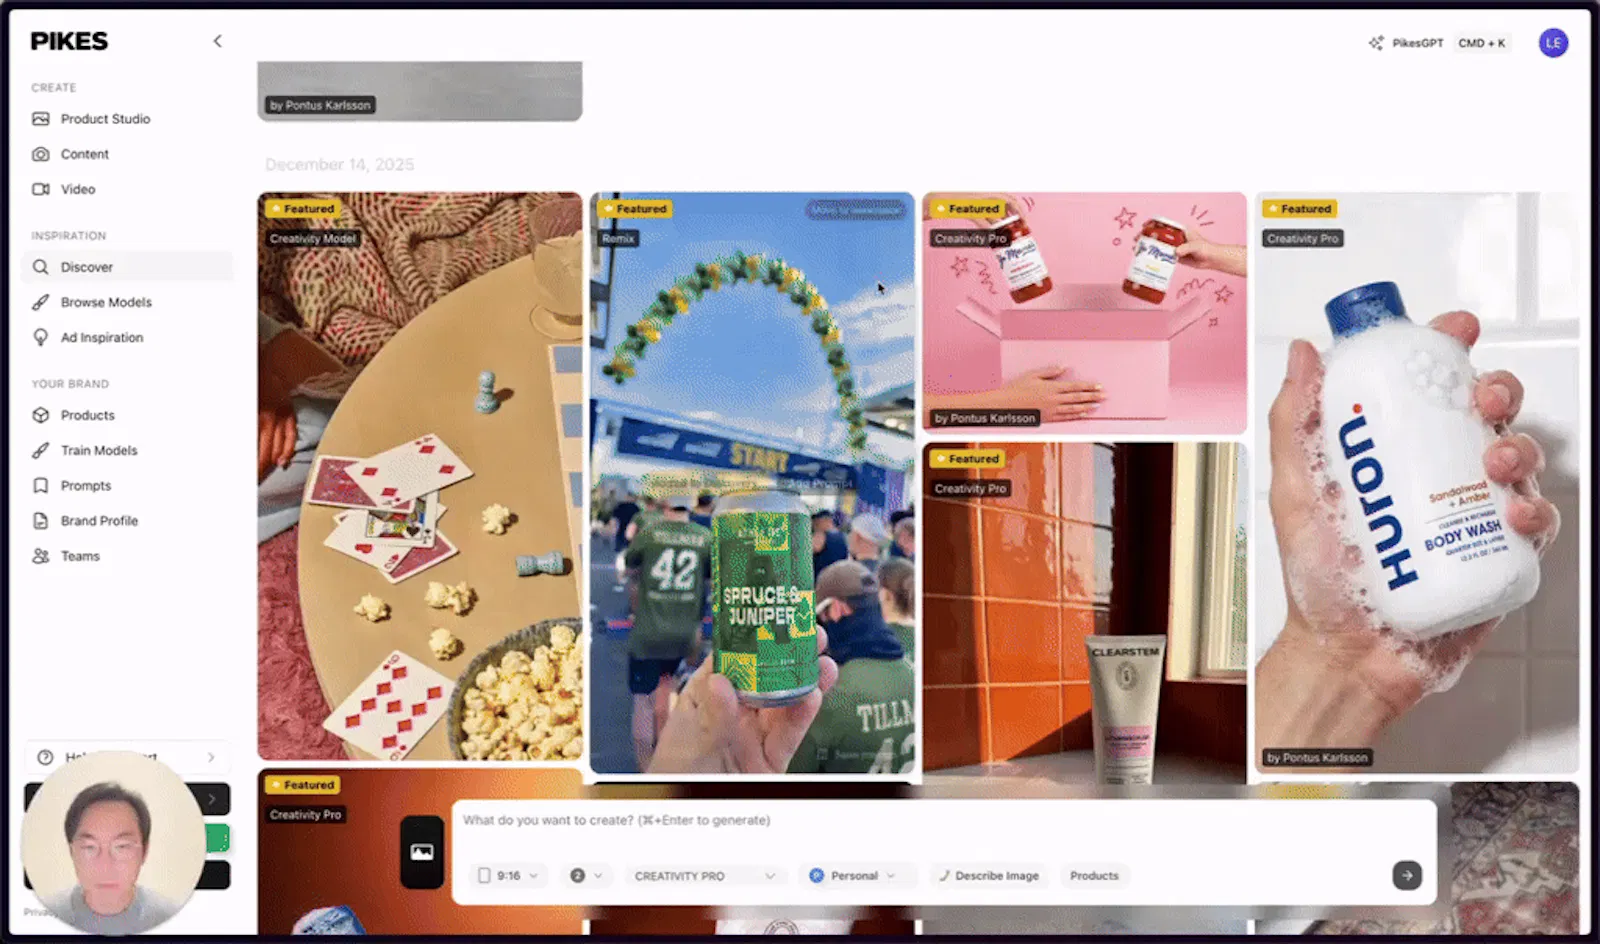Image resolution: width=1600 pixels, height=944 pixels.
Task: Submit the prompt with the arrow button
Action: coord(1407,875)
